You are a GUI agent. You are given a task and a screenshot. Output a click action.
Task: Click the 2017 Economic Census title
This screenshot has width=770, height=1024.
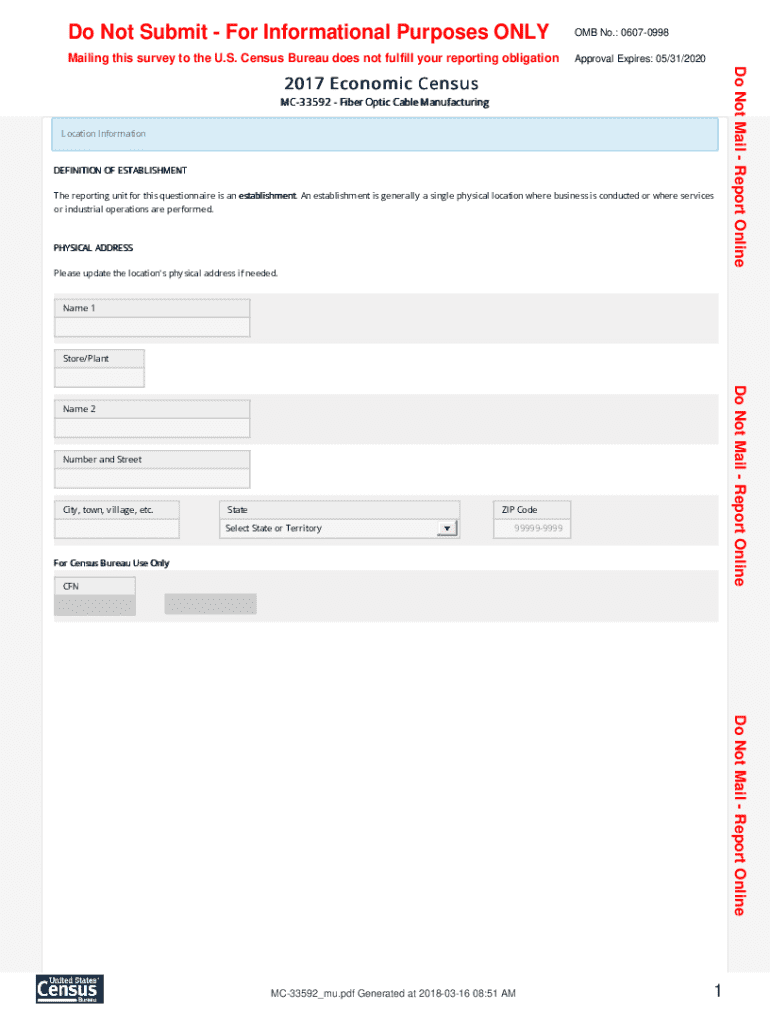pos(381,83)
